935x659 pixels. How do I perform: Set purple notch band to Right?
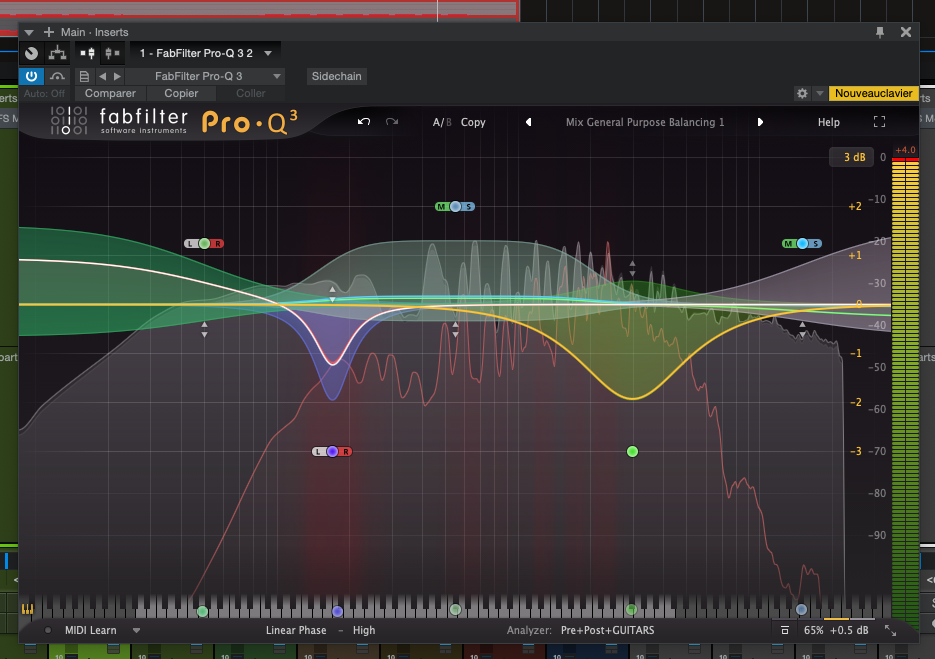click(345, 451)
